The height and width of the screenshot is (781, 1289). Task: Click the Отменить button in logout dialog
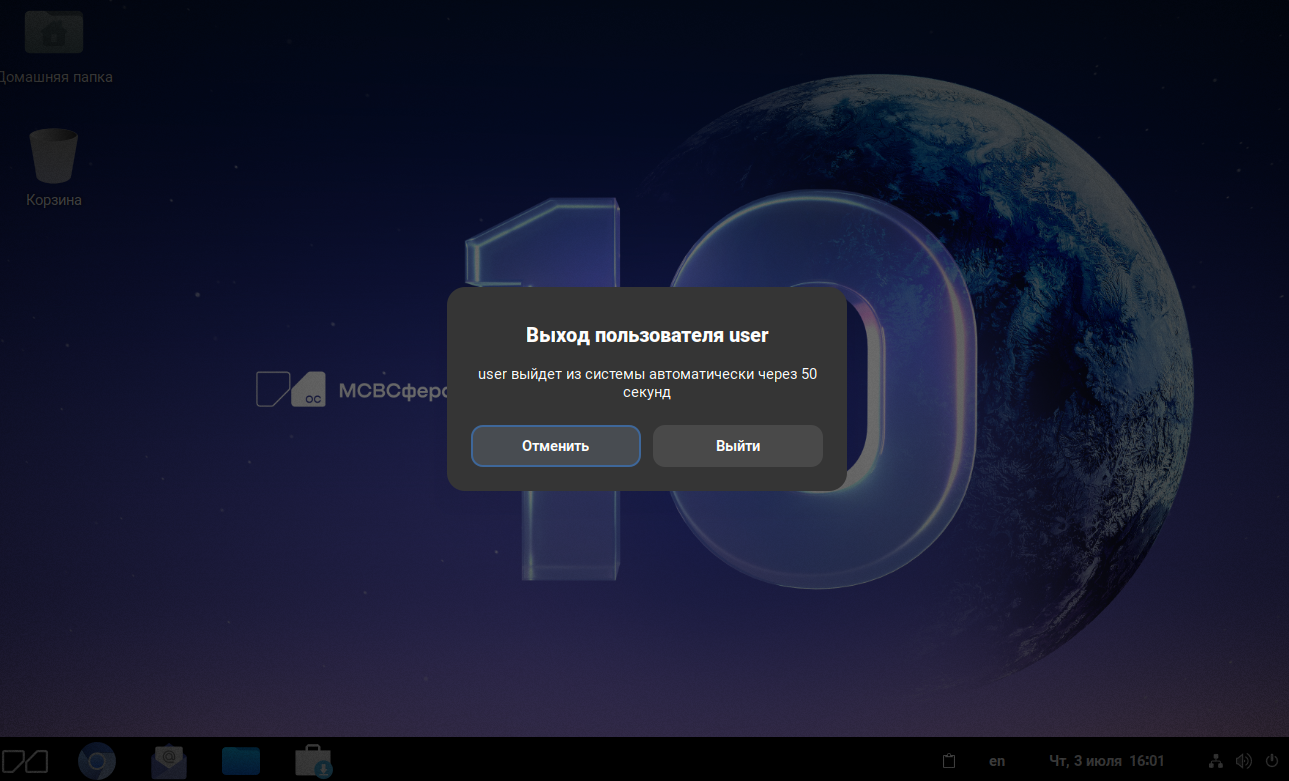[x=555, y=446]
